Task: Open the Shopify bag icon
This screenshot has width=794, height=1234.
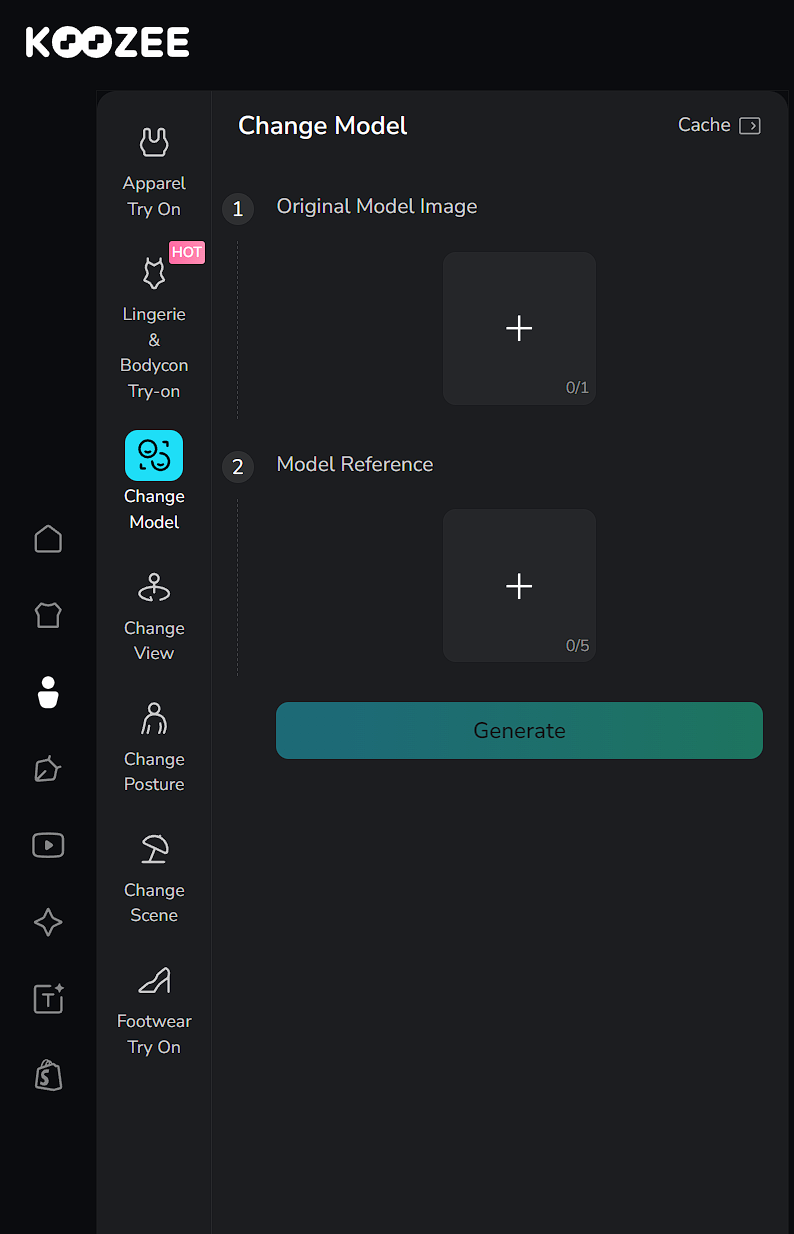Action: pyautogui.click(x=48, y=1075)
